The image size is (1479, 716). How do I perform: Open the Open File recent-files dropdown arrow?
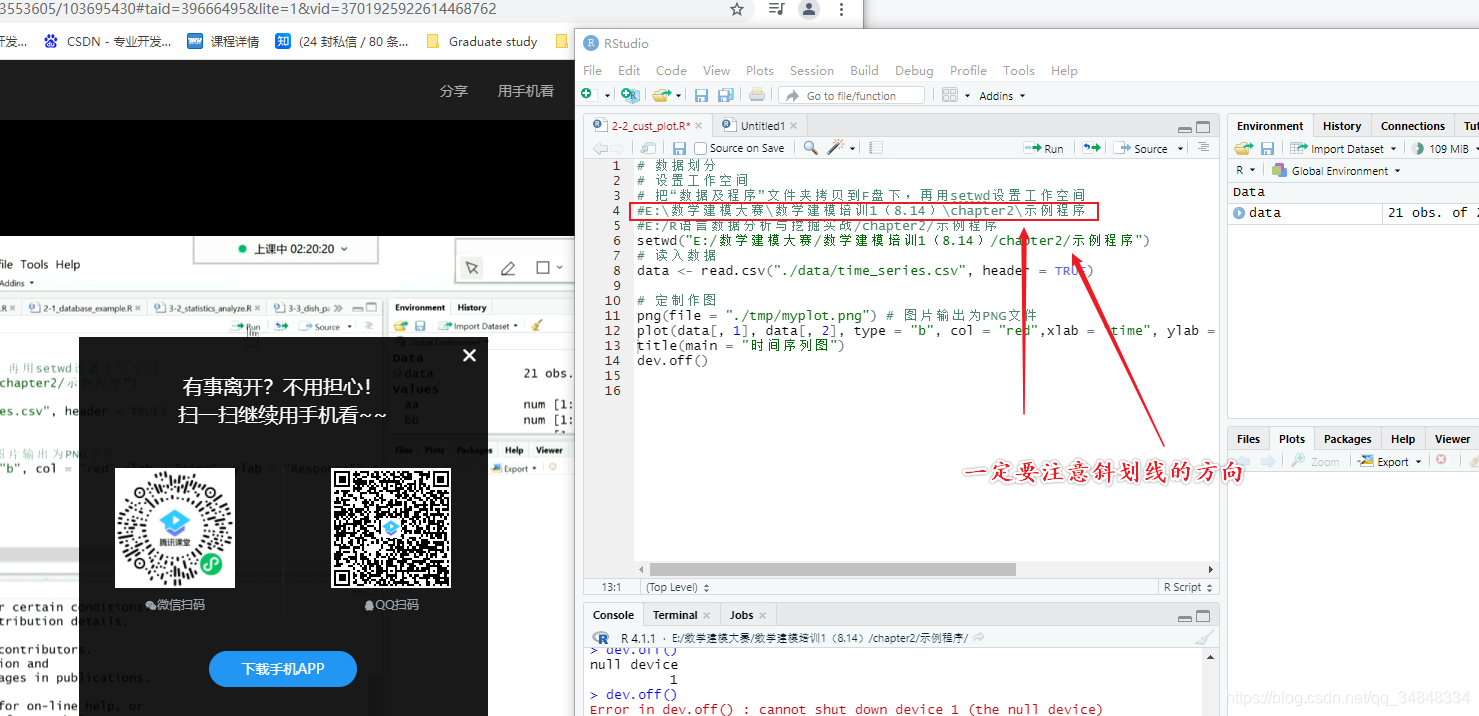677,96
